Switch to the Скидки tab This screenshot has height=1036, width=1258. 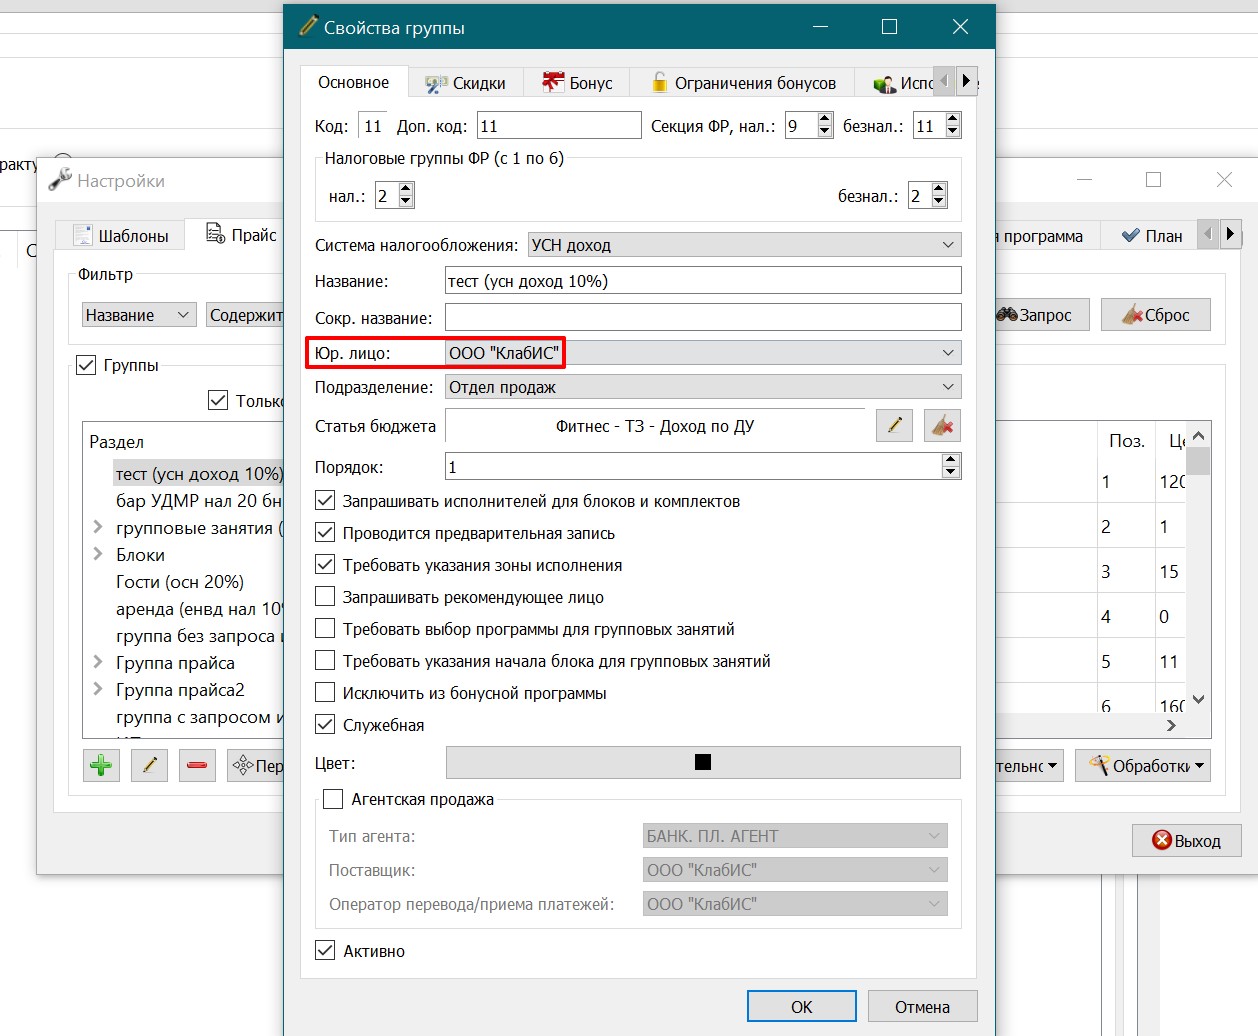tap(465, 83)
